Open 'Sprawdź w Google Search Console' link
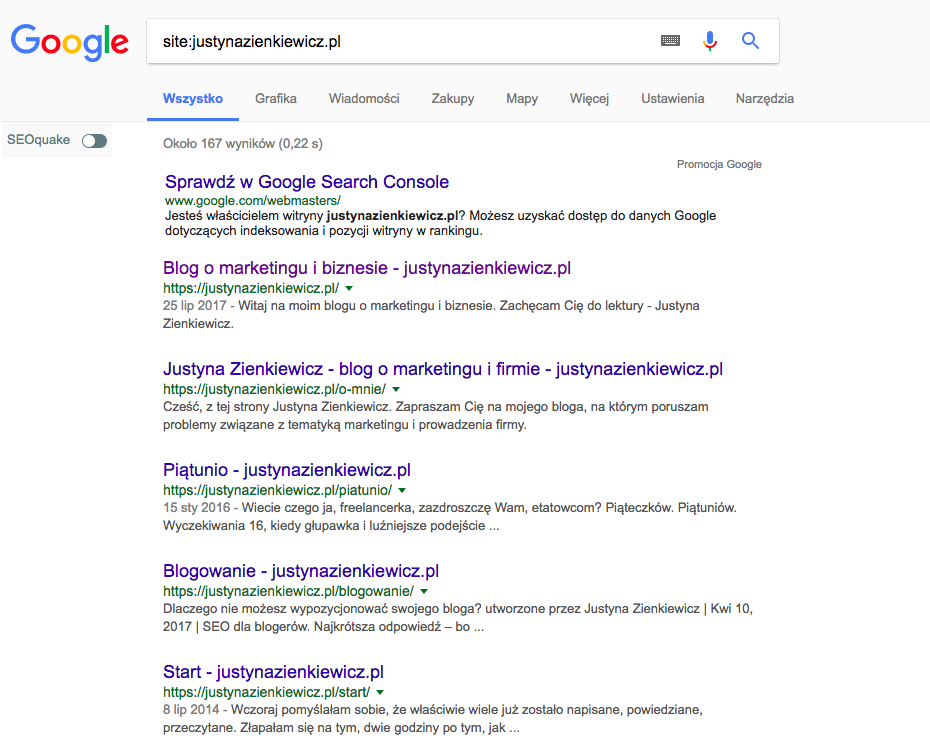The image size is (930, 747). coord(307,182)
